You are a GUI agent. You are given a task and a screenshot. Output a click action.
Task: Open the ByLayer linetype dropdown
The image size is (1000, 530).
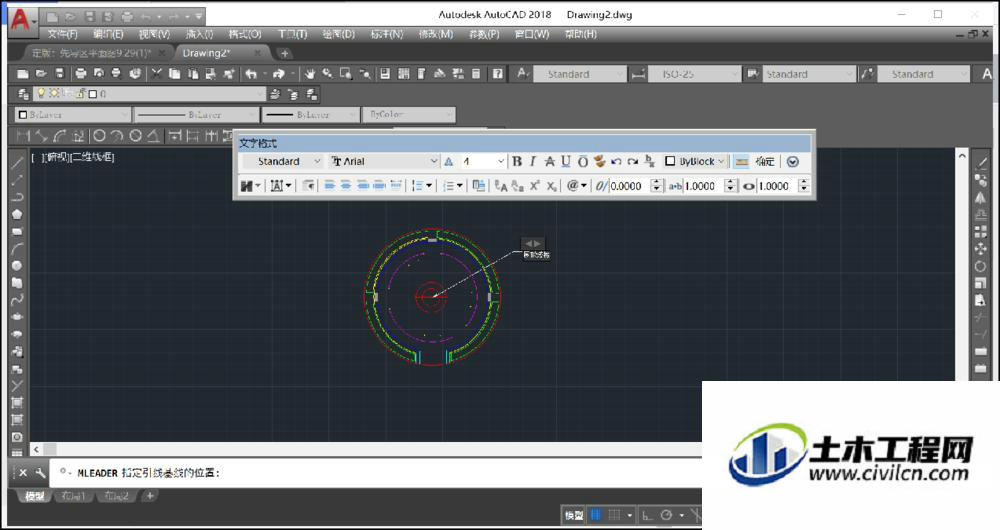click(x=196, y=115)
